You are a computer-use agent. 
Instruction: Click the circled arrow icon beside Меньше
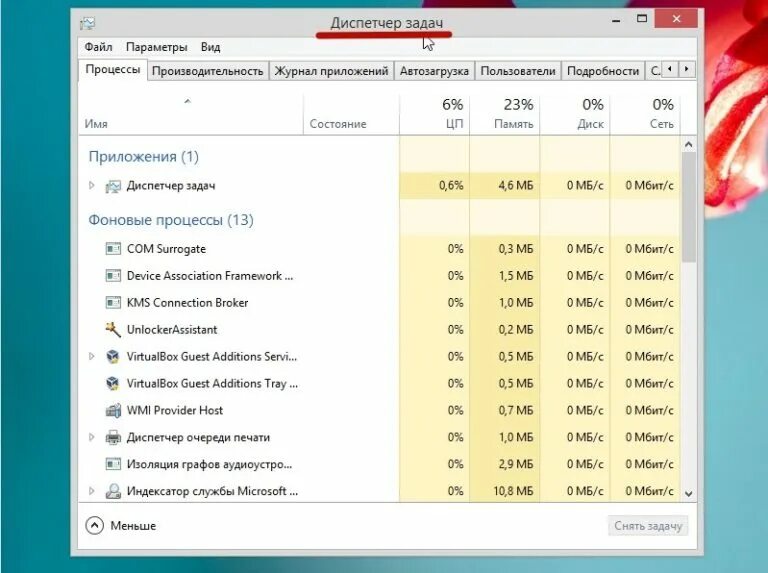click(95, 525)
